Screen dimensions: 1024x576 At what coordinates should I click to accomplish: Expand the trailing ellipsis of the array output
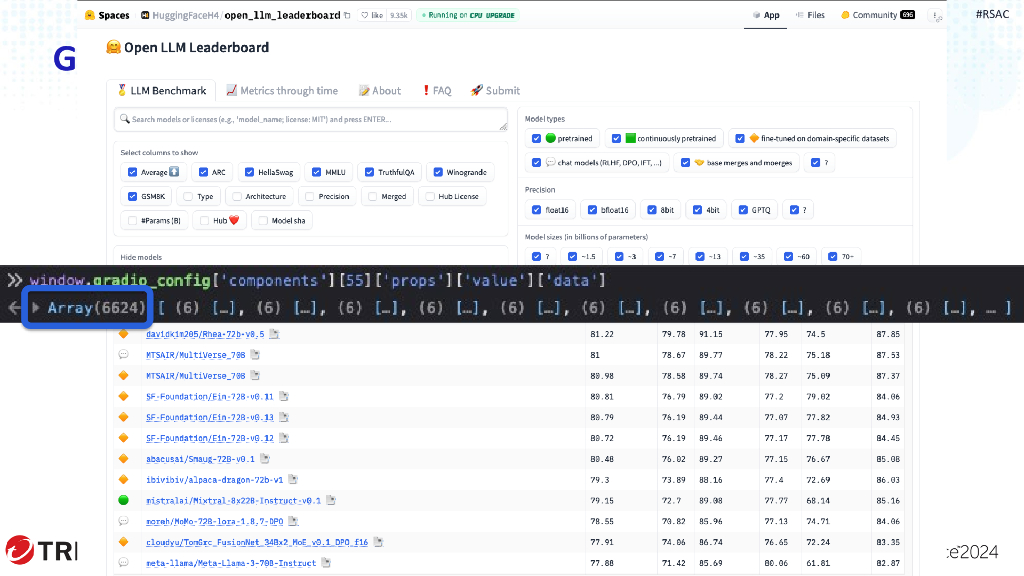tap(998, 308)
